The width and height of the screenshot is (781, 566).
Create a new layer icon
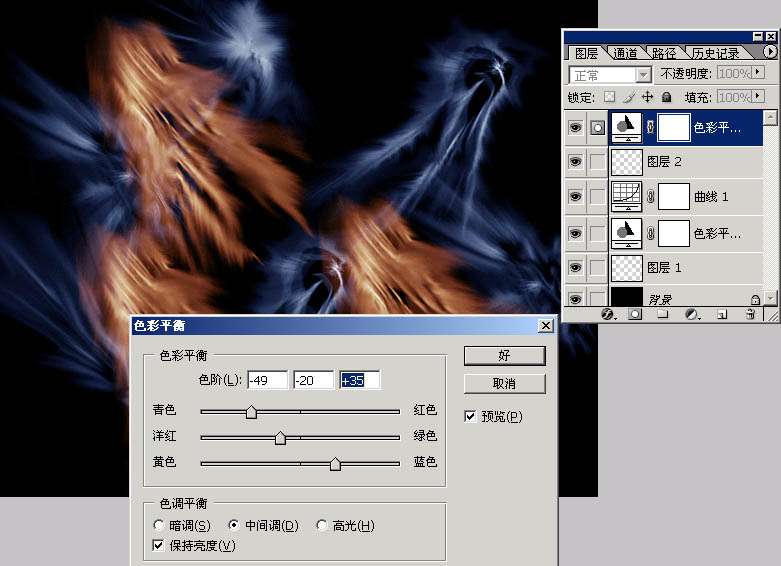tap(722, 314)
